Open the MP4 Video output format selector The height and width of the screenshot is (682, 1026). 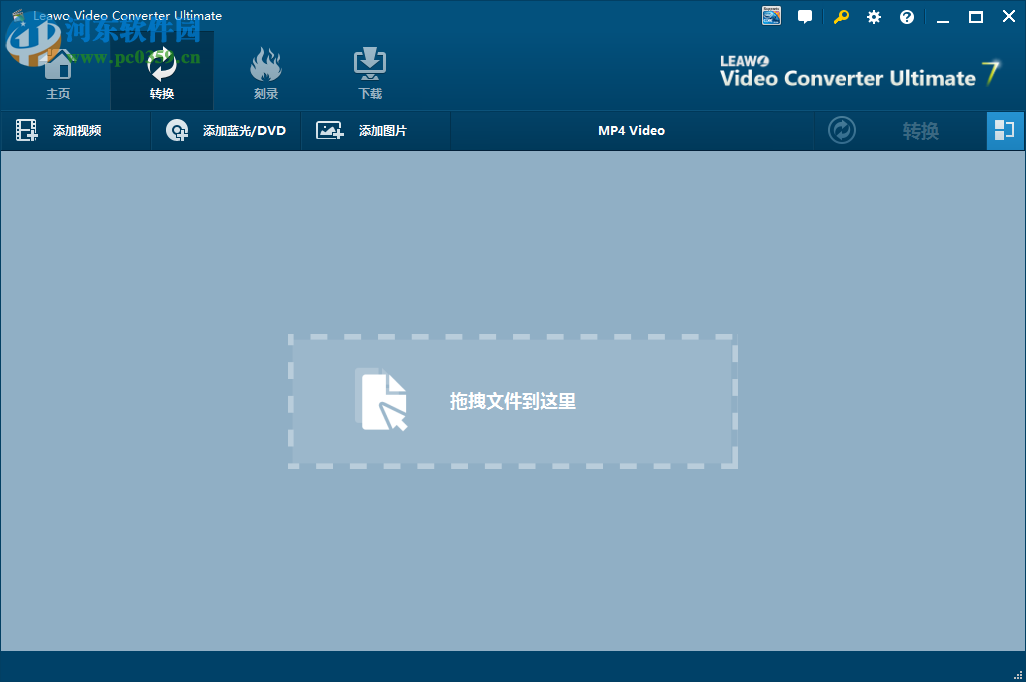pos(631,130)
